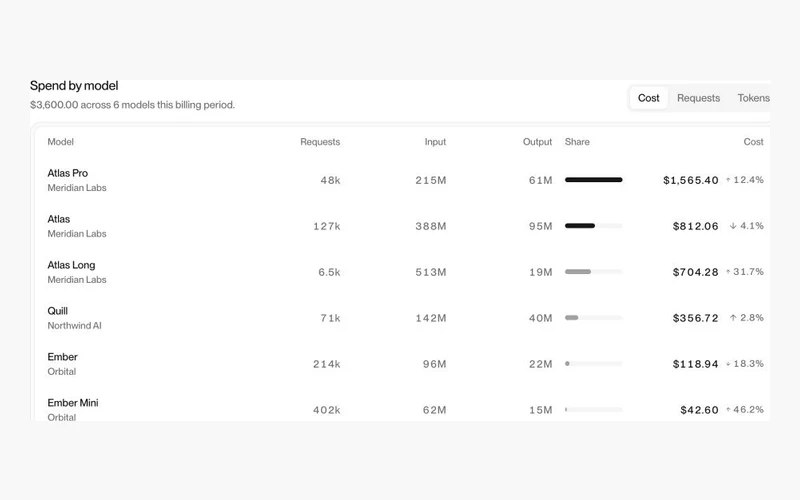The width and height of the screenshot is (800, 500).
Task: Click the 22M output value
Action: coord(540,364)
